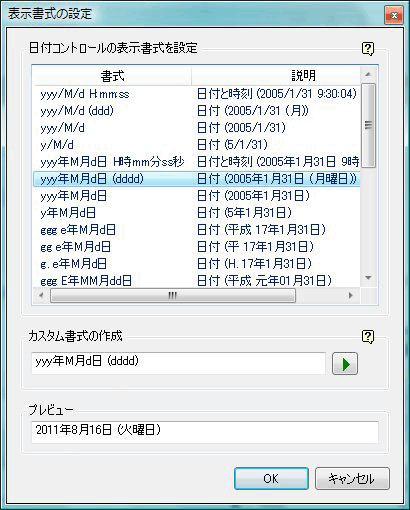Click the horizontal scroll left arrow

click(x=41, y=295)
